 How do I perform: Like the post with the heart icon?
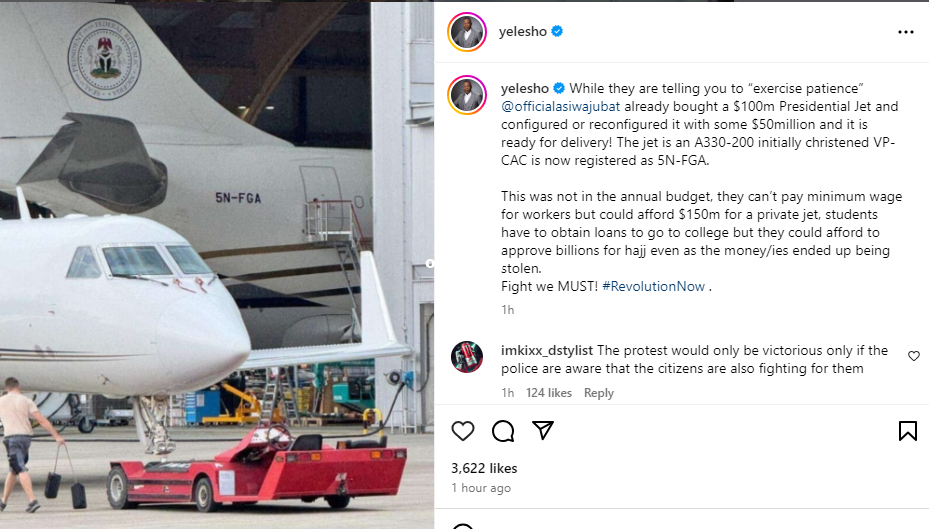[x=462, y=431]
